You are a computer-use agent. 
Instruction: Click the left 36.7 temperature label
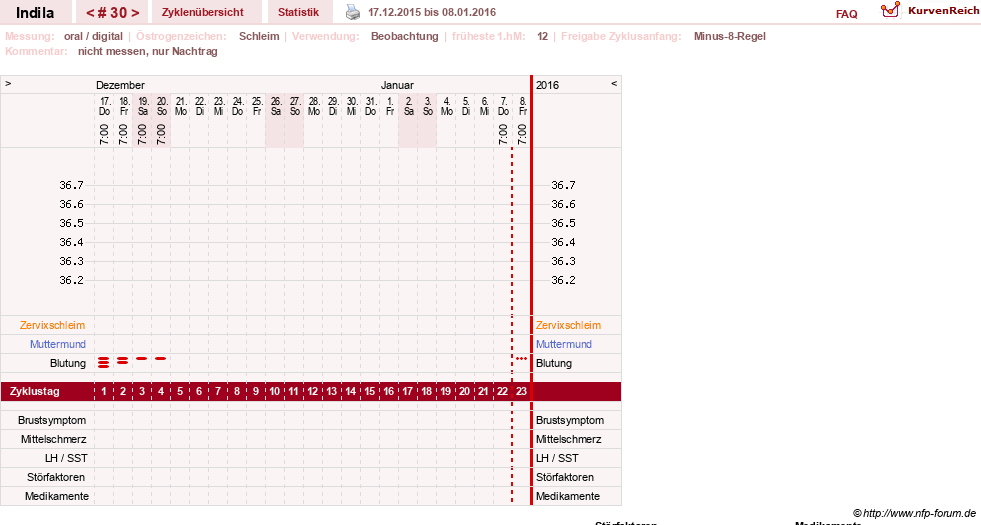(71, 185)
